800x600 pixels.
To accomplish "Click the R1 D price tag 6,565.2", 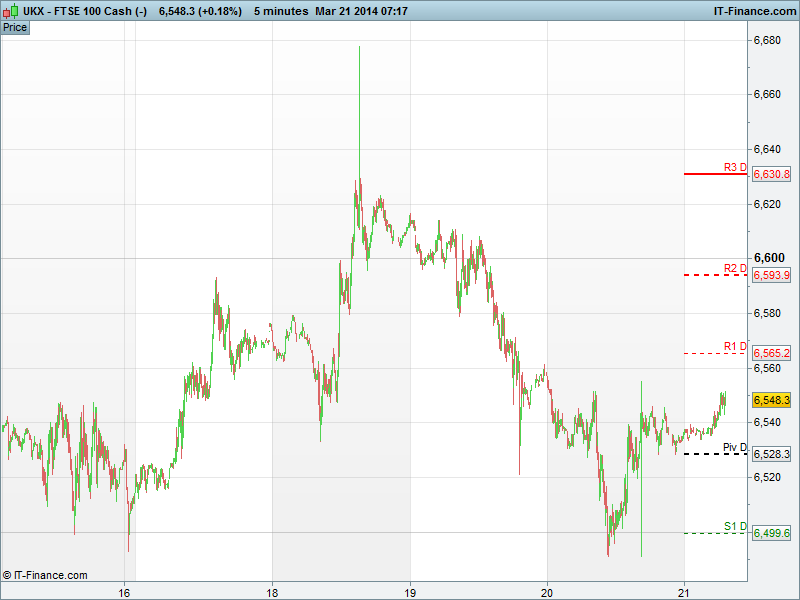I will click(771, 353).
